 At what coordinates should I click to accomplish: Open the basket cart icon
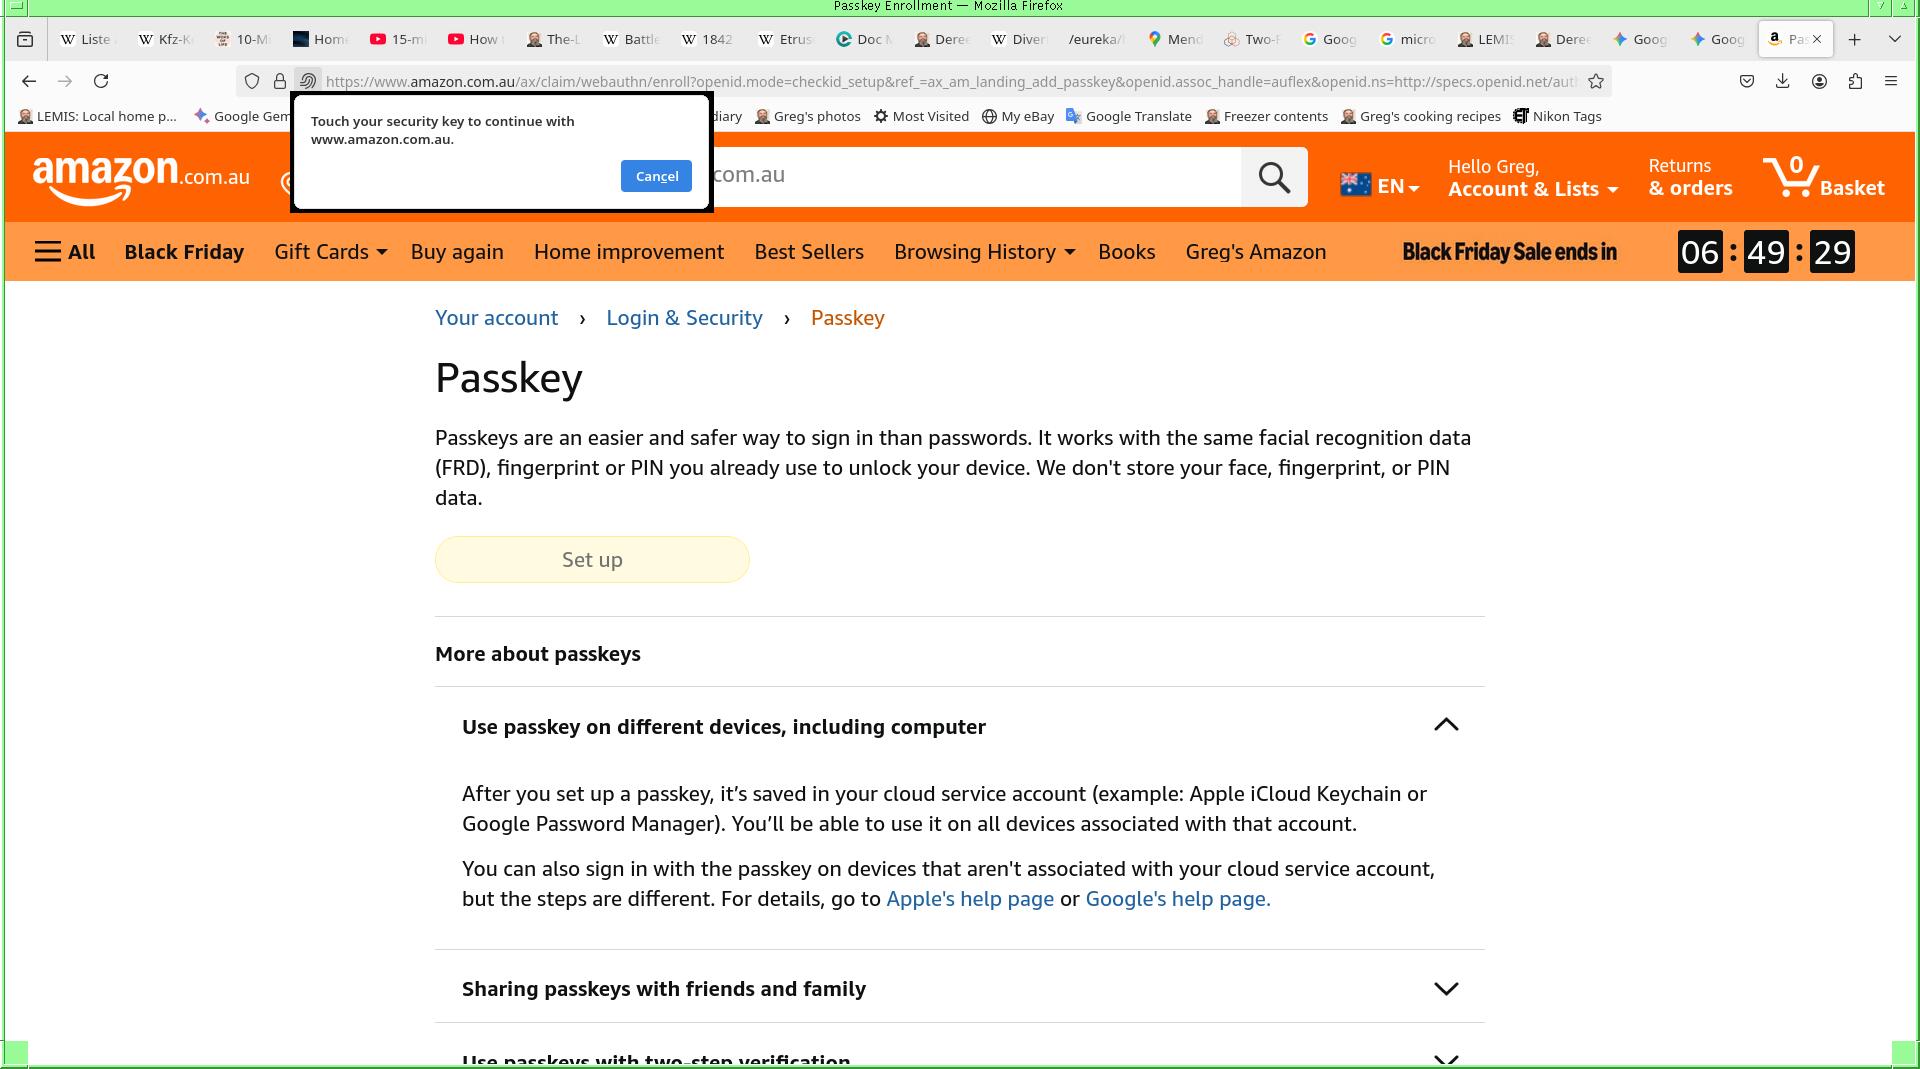click(x=1792, y=177)
